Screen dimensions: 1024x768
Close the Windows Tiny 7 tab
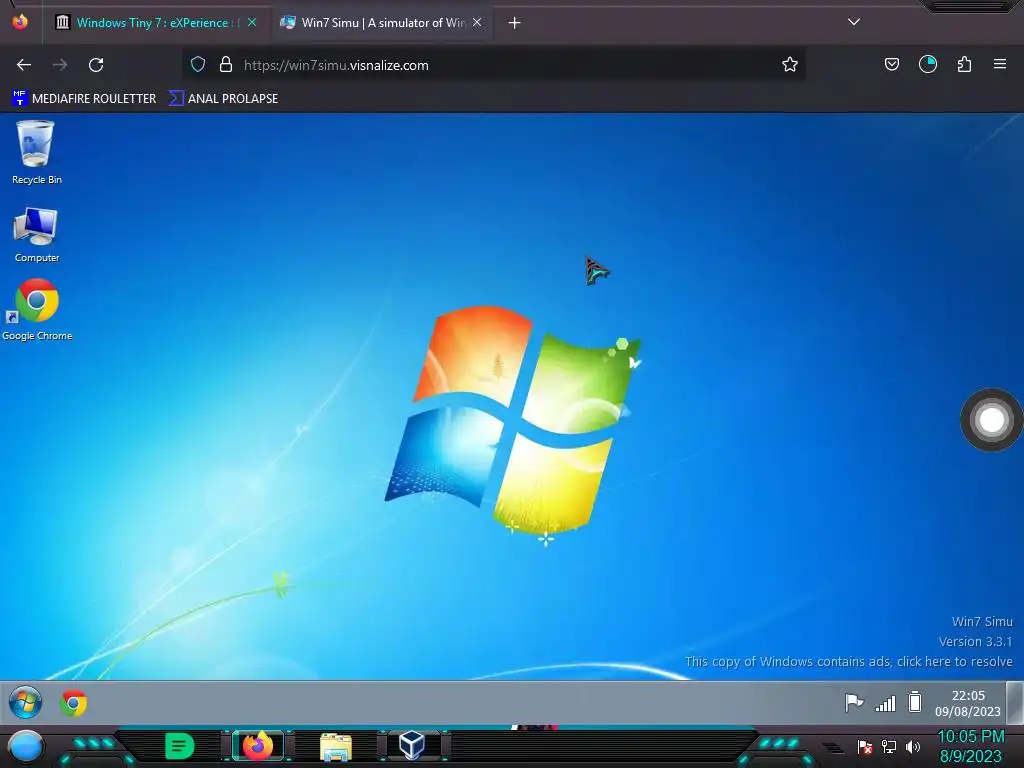[x=252, y=23]
